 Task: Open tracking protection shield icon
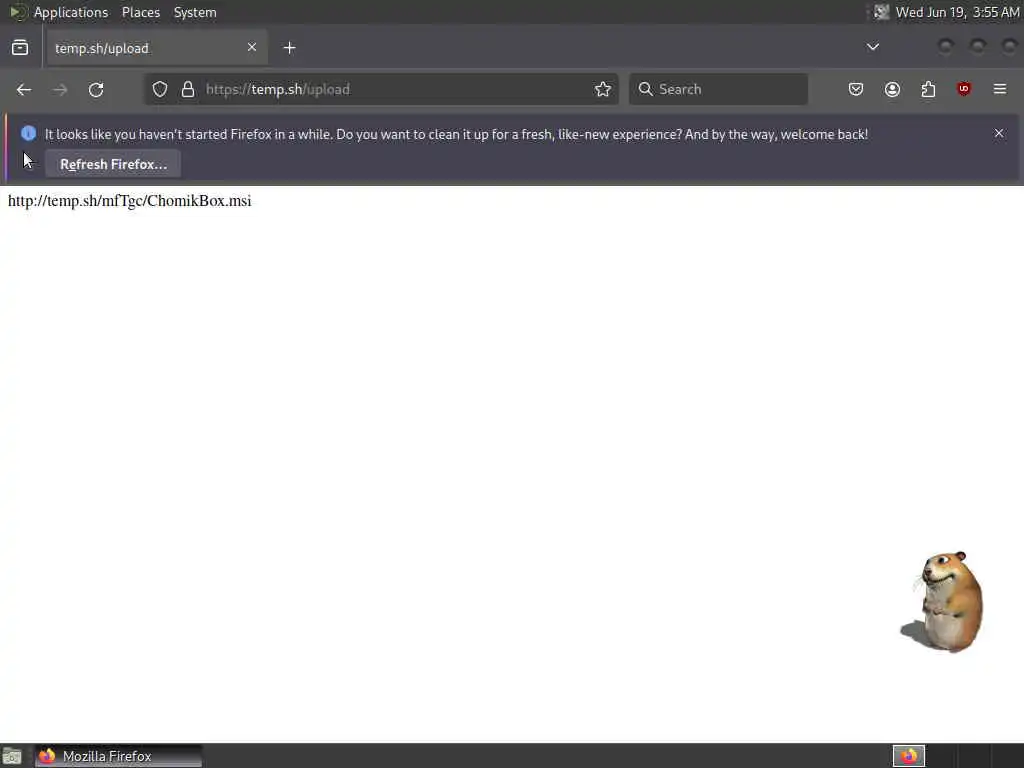point(160,89)
